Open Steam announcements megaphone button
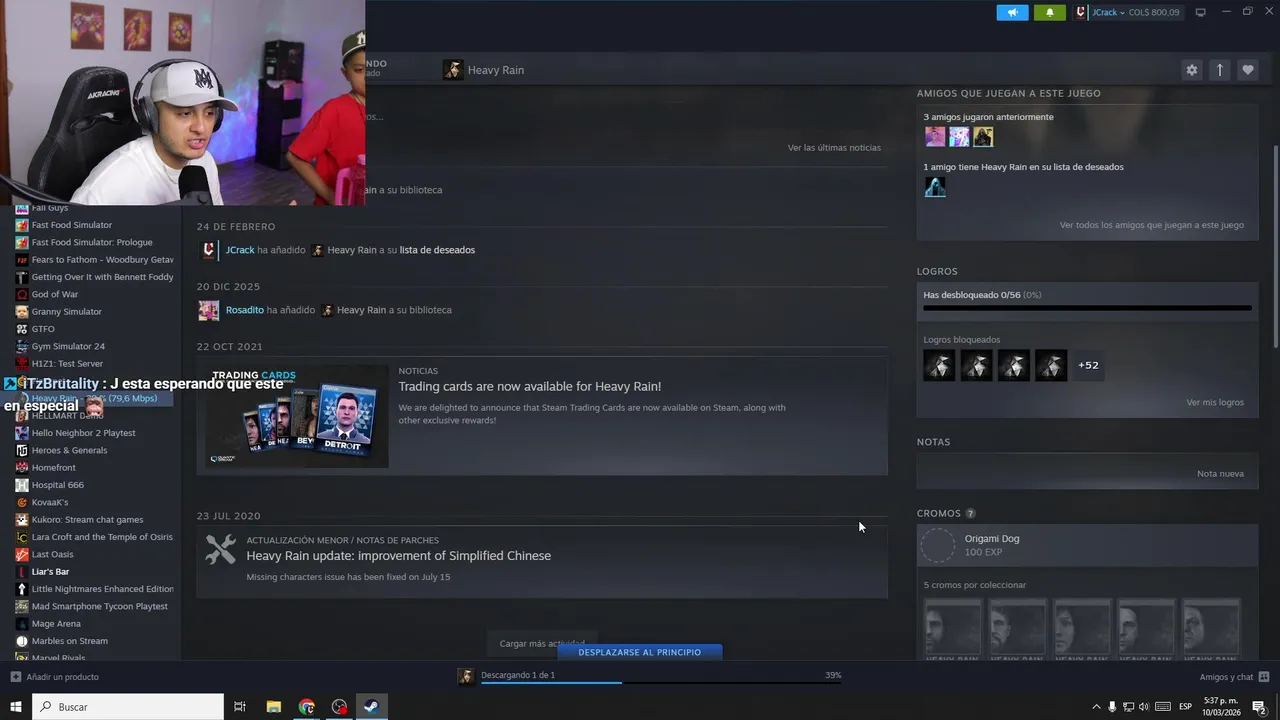Screen dimensions: 1280x720 (x=1012, y=13)
